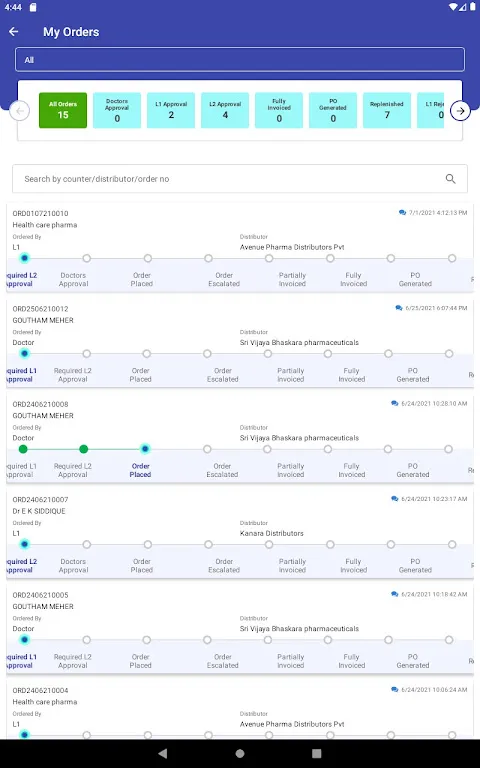Tap Android back navigation triangle

(x=163, y=753)
